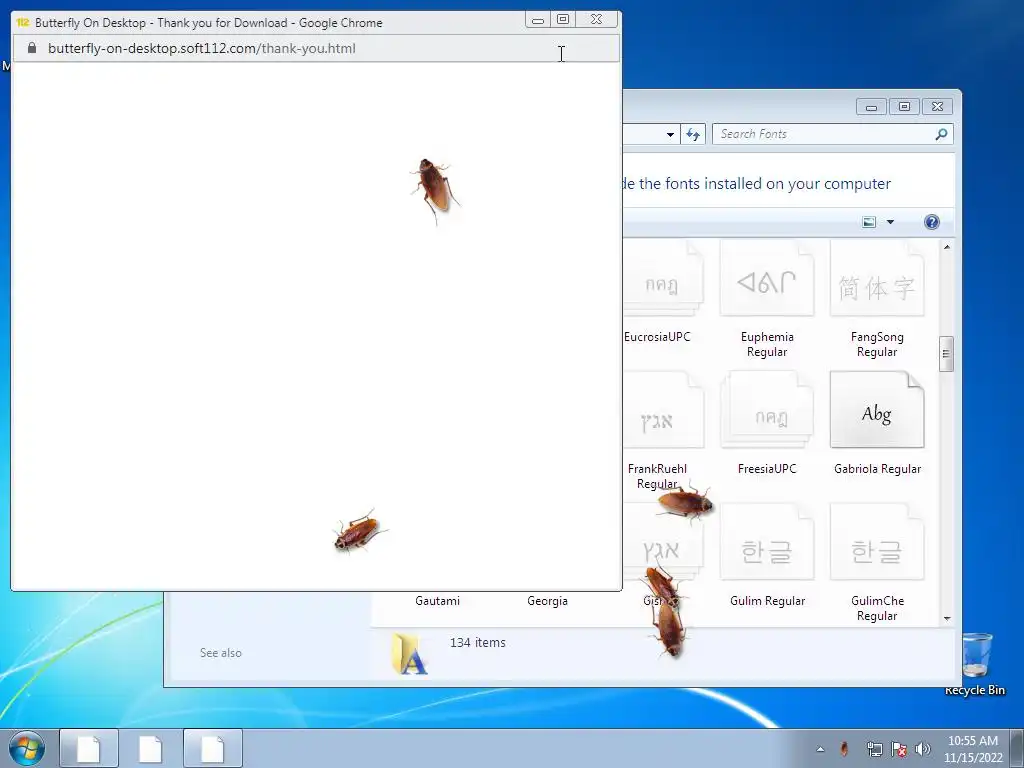Click the cockroach tray icon

tap(844, 748)
